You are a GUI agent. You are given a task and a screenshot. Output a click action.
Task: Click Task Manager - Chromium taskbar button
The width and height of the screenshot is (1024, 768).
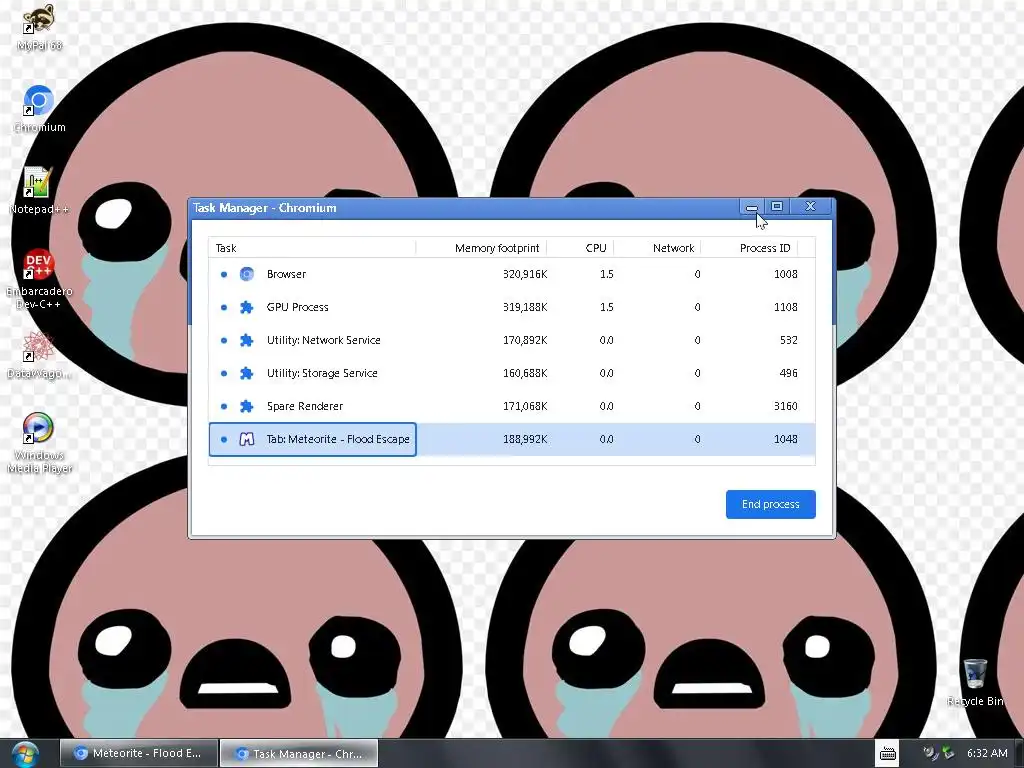click(x=298, y=753)
